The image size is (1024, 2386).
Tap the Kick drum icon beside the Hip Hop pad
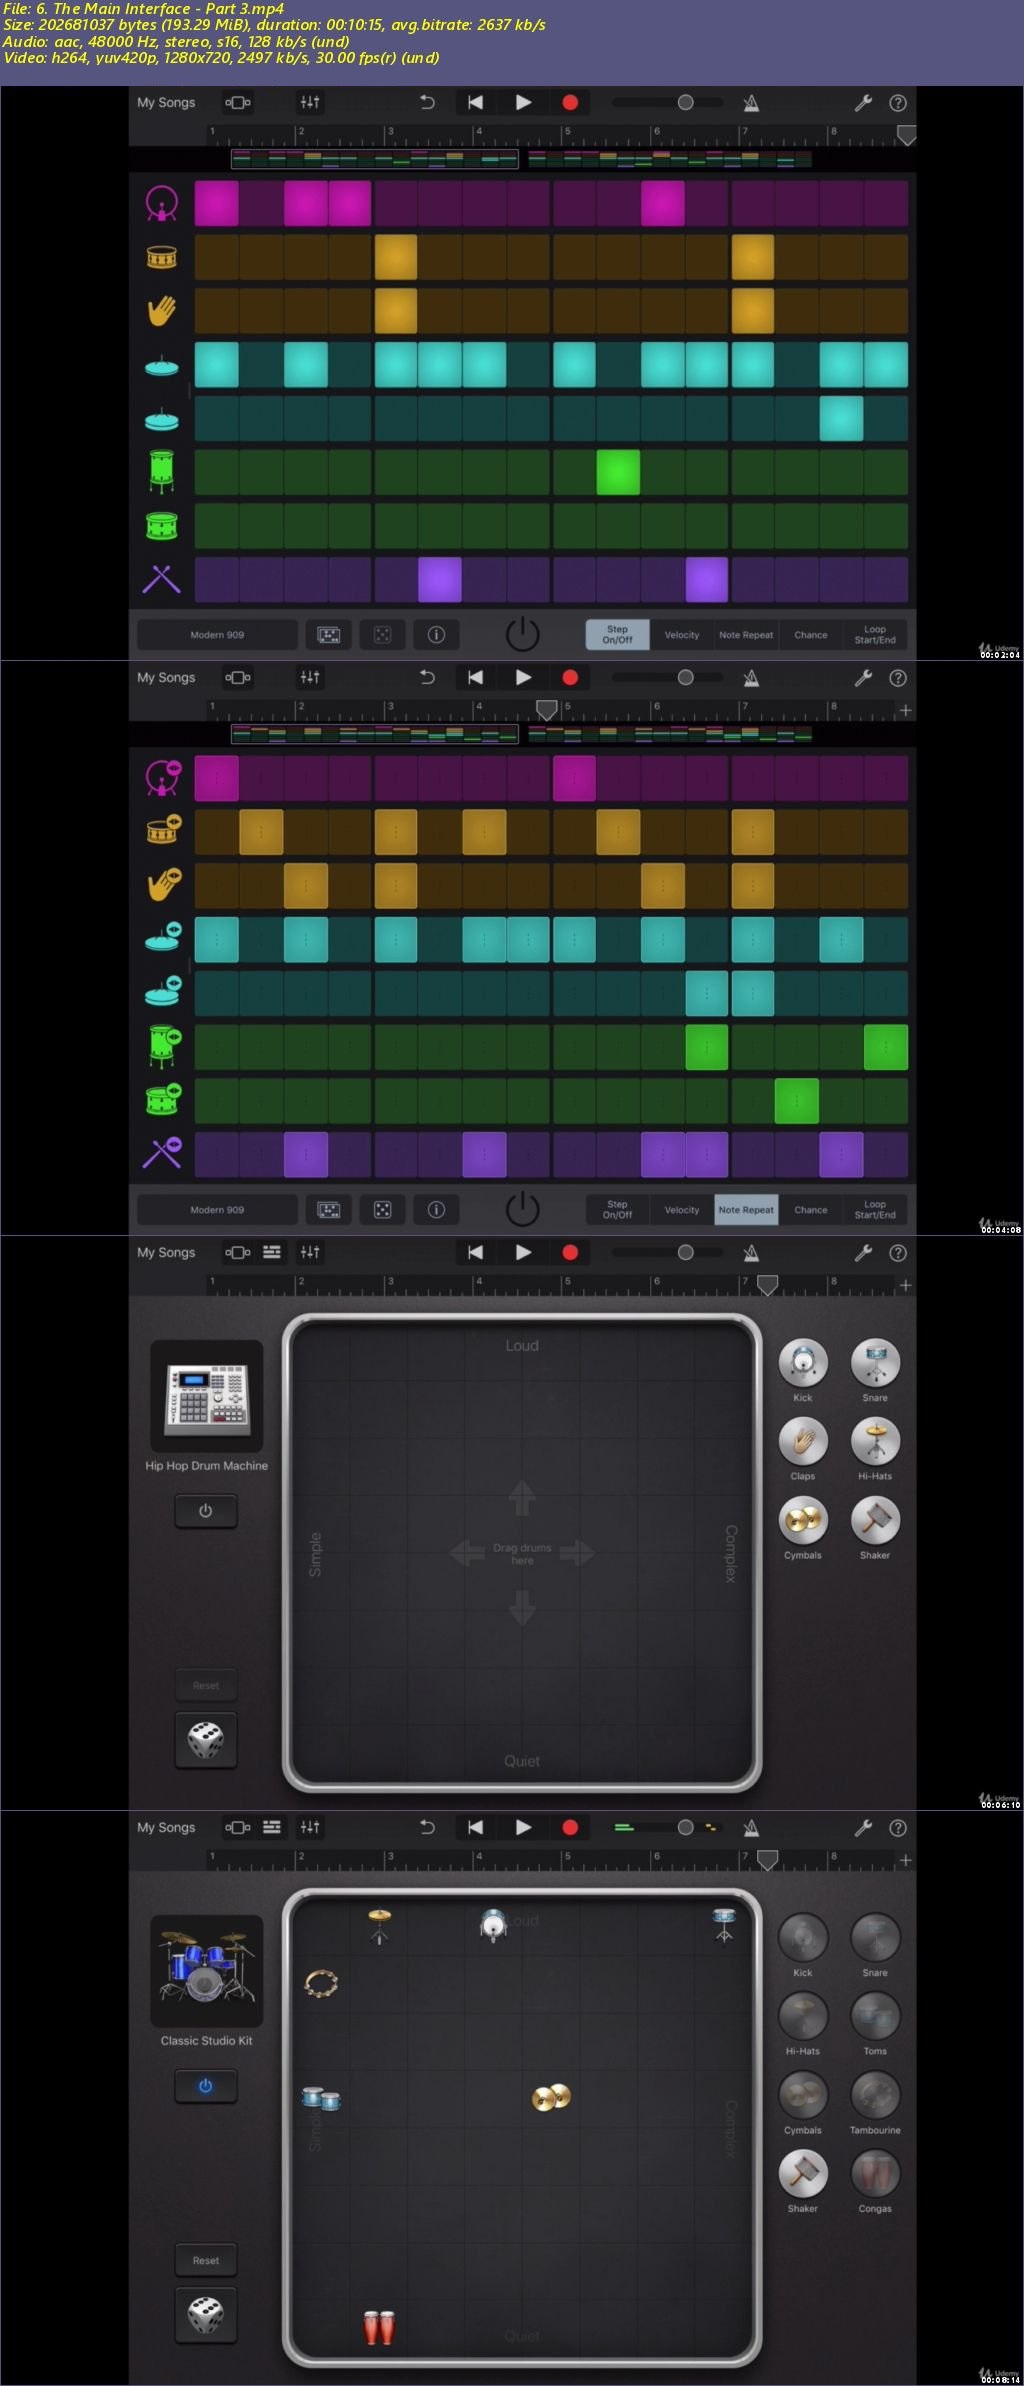click(x=802, y=1362)
